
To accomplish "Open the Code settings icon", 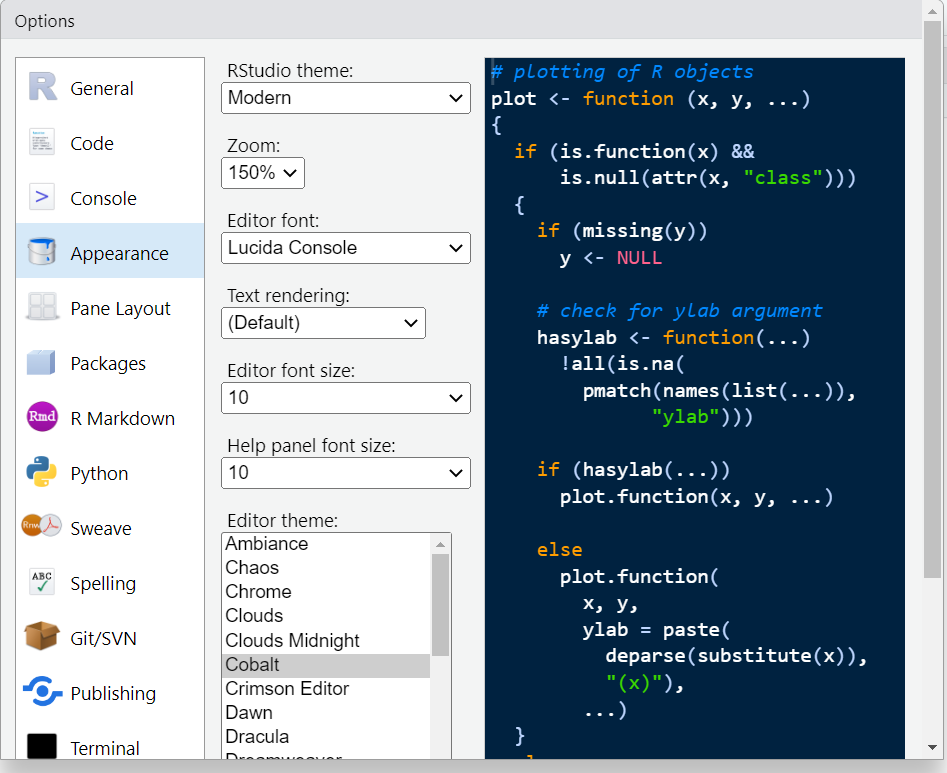I will [x=42, y=143].
